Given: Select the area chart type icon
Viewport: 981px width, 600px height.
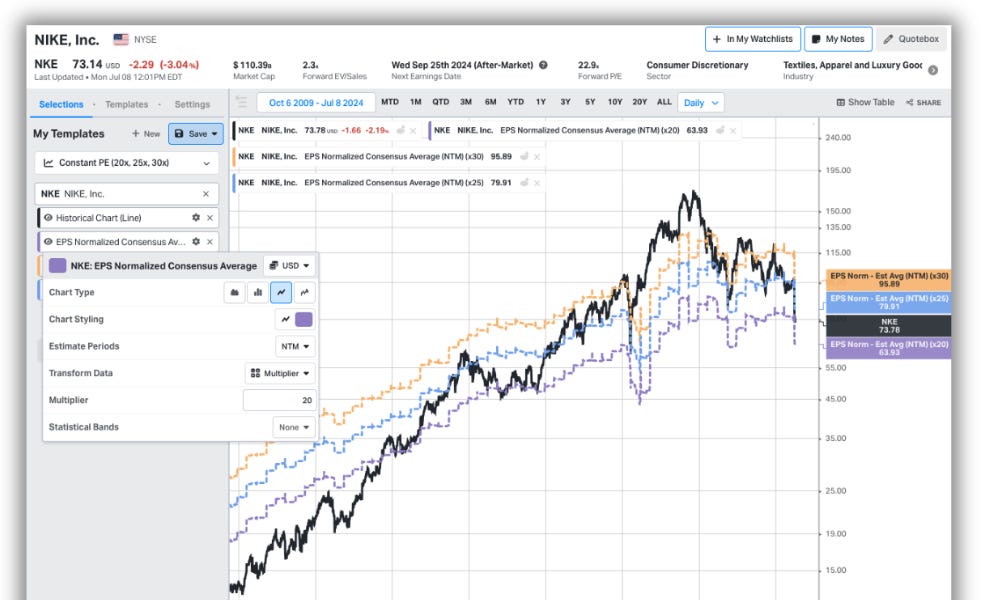Looking at the screenshot, I should coord(235,292).
